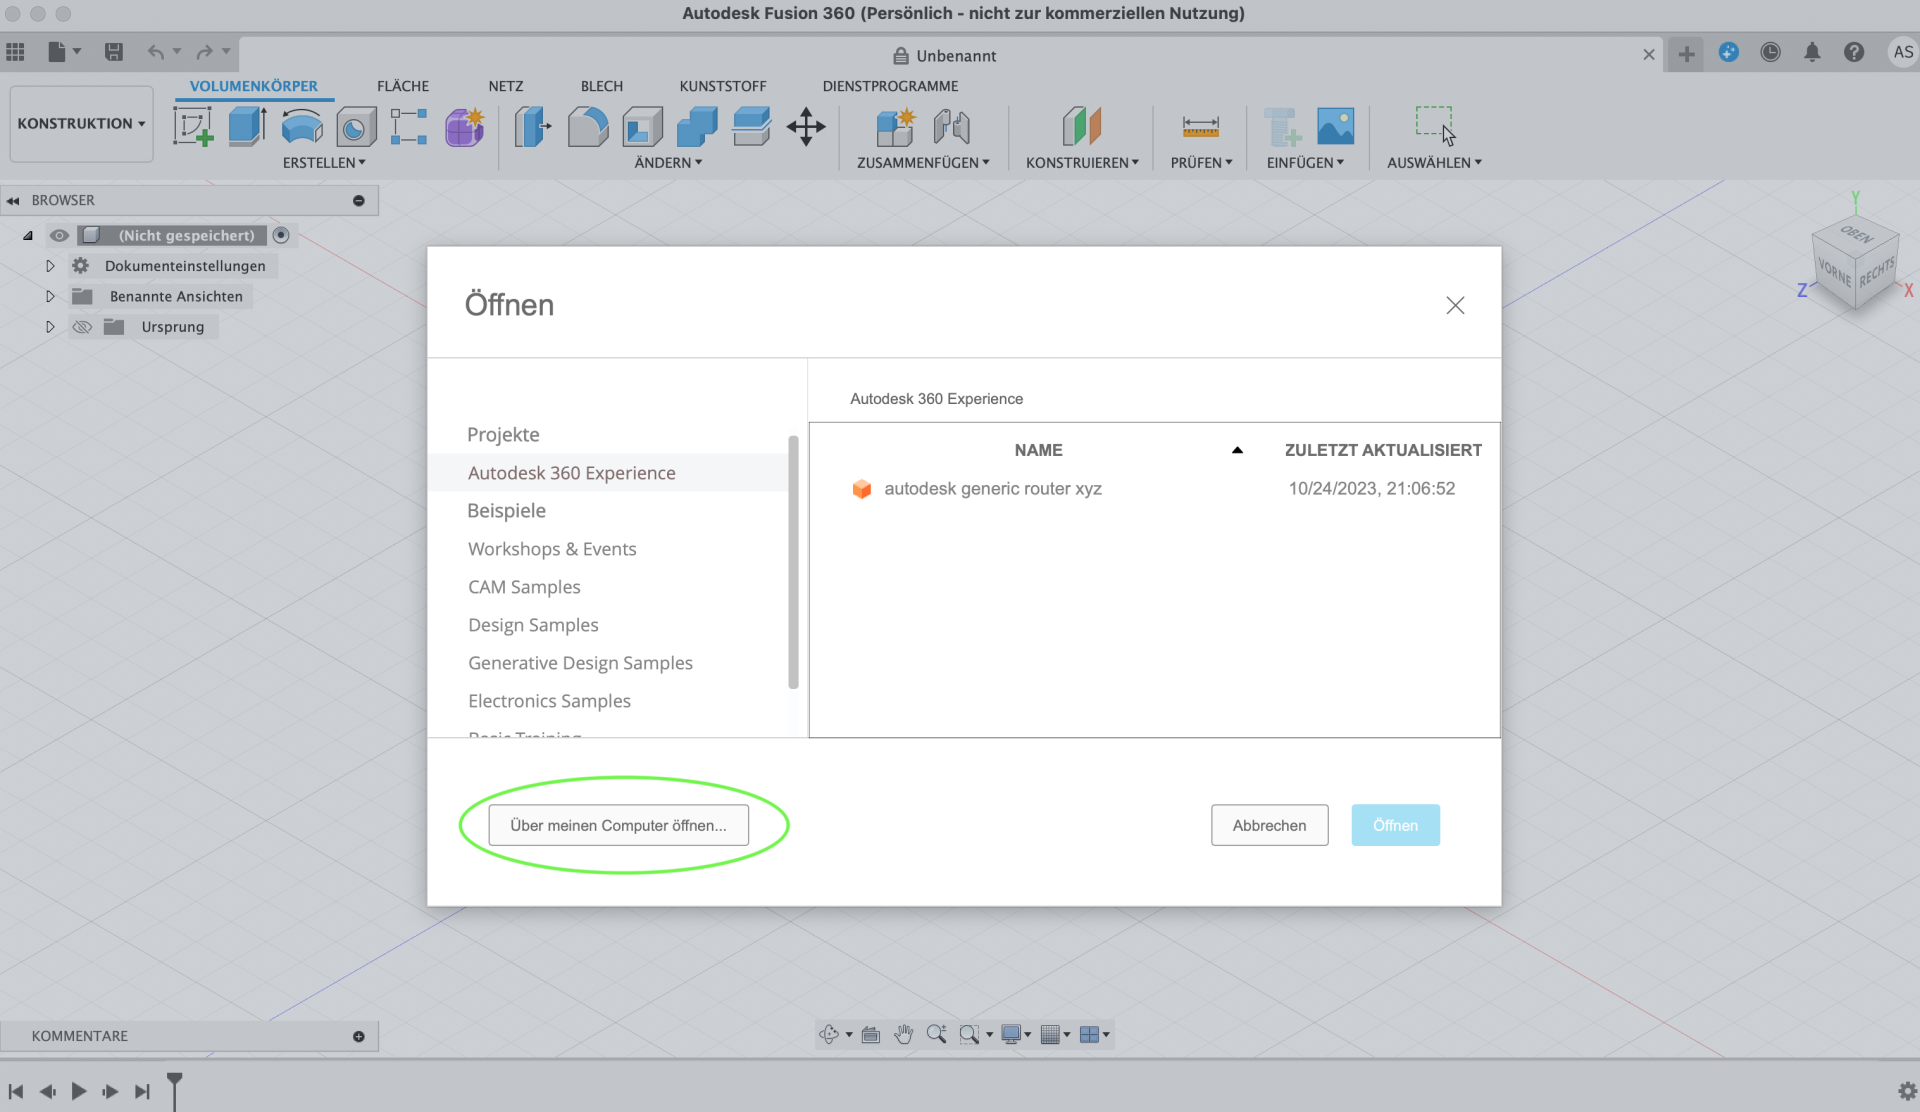
Task: Click the Selection window tool icon
Action: (1434, 125)
